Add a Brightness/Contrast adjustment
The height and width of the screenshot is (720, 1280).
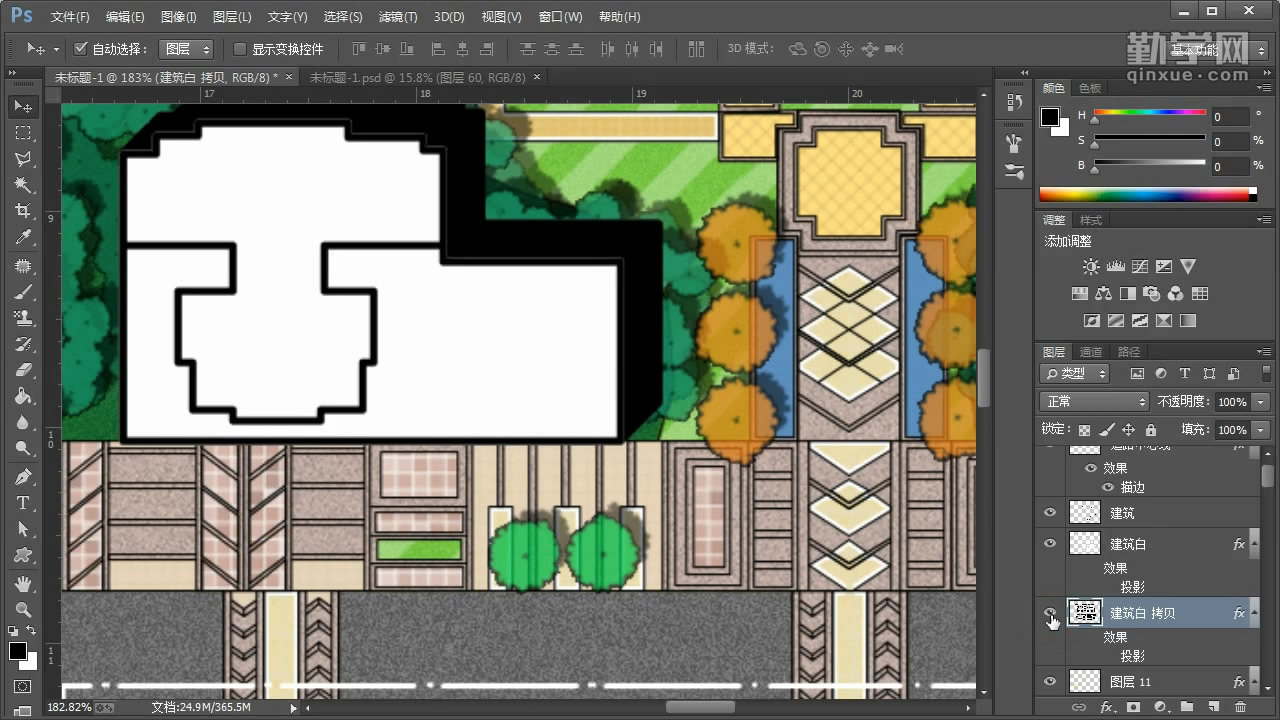(1091, 267)
